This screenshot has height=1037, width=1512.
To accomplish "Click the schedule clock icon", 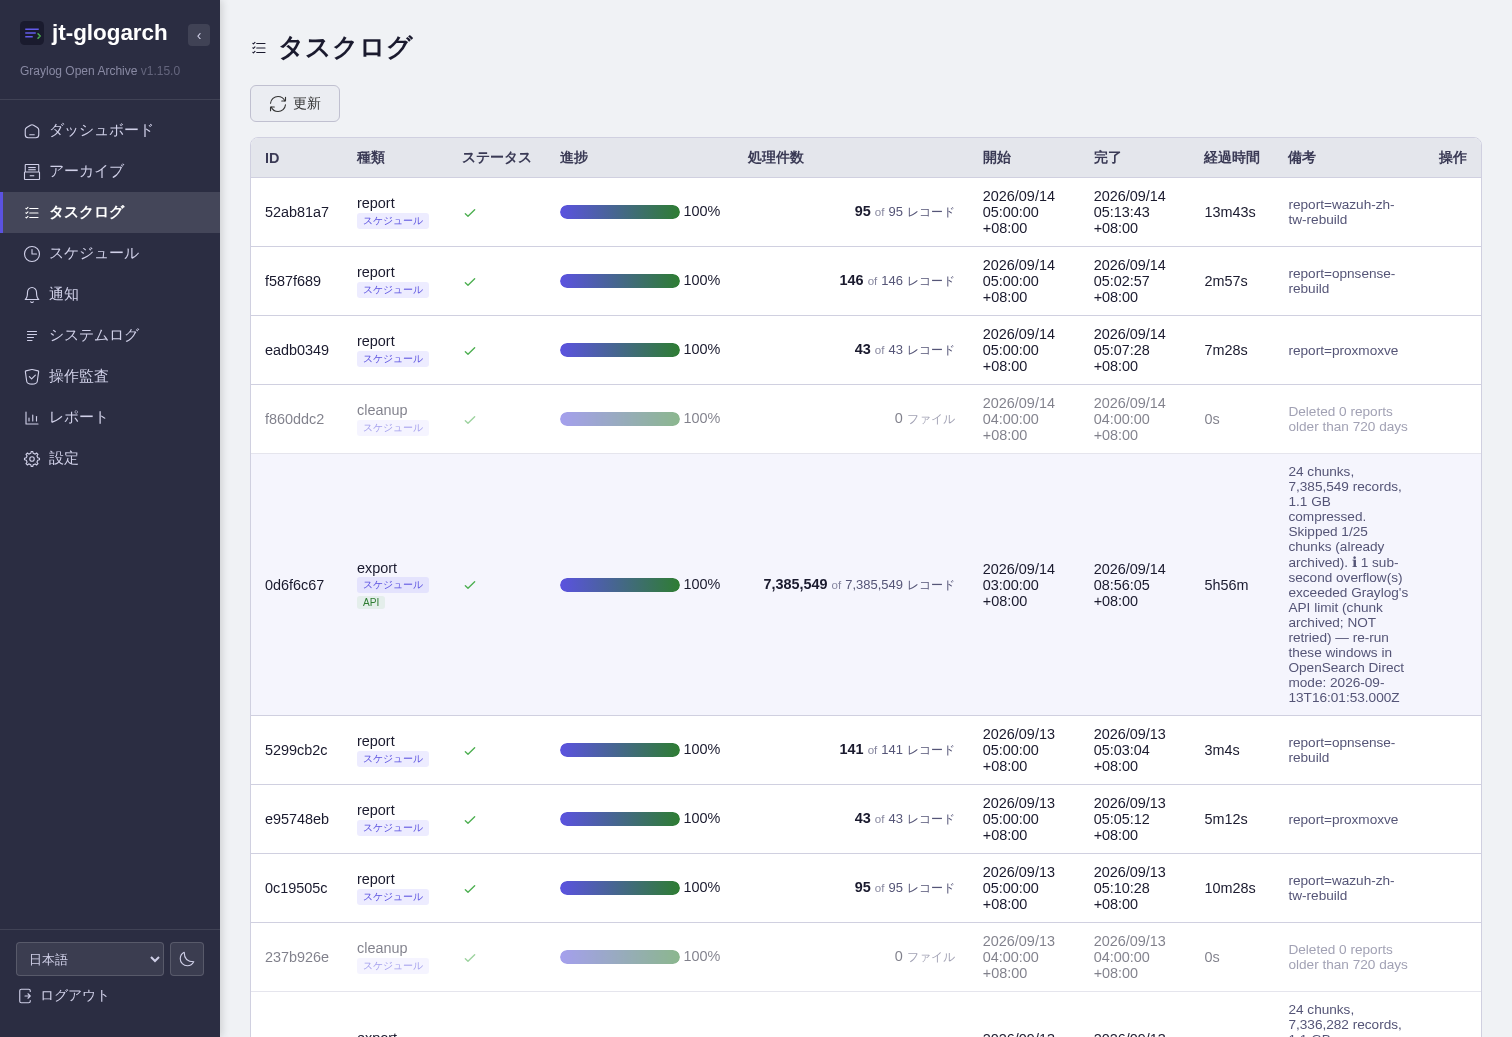I will (32, 254).
